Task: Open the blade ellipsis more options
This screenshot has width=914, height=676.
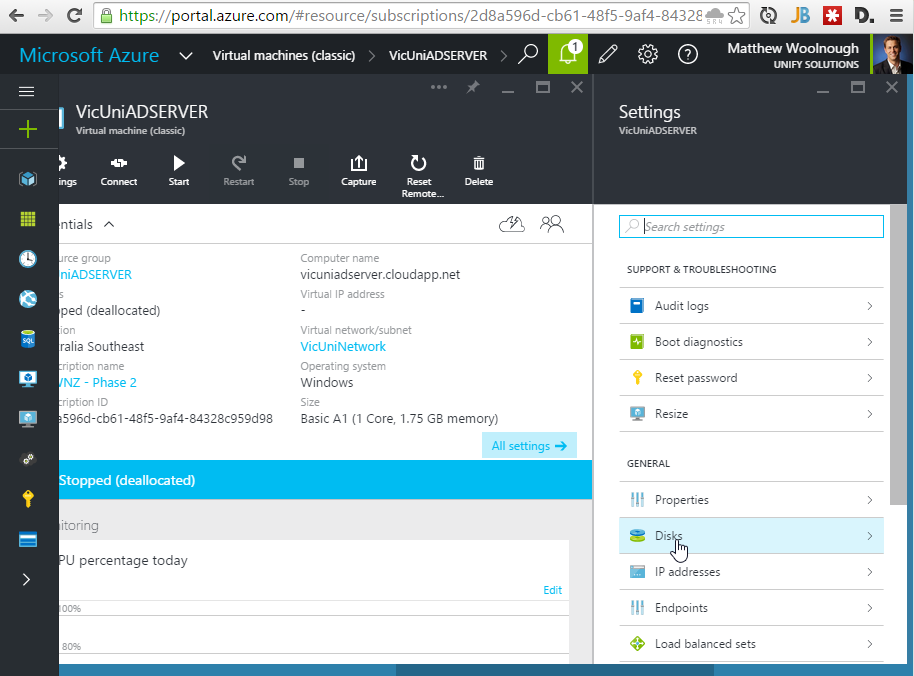Action: click(439, 87)
